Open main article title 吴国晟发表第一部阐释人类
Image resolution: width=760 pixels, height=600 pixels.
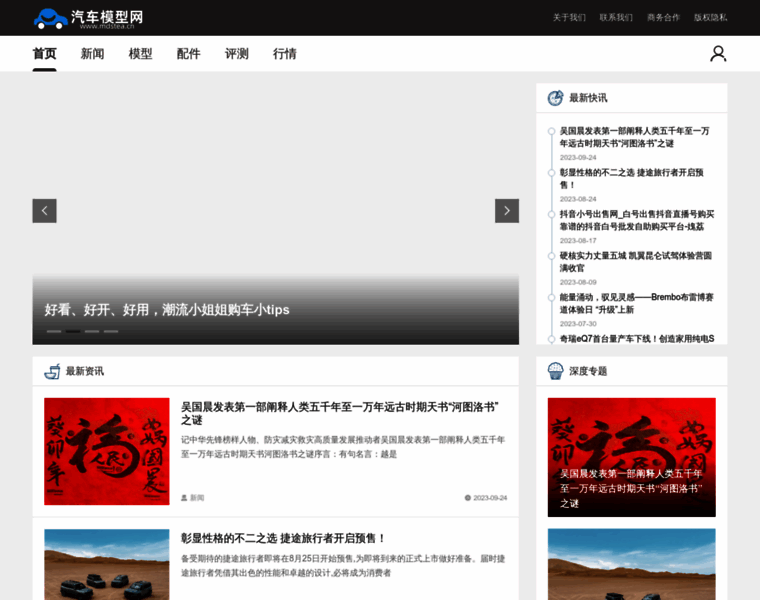pyautogui.click(x=340, y=413)
